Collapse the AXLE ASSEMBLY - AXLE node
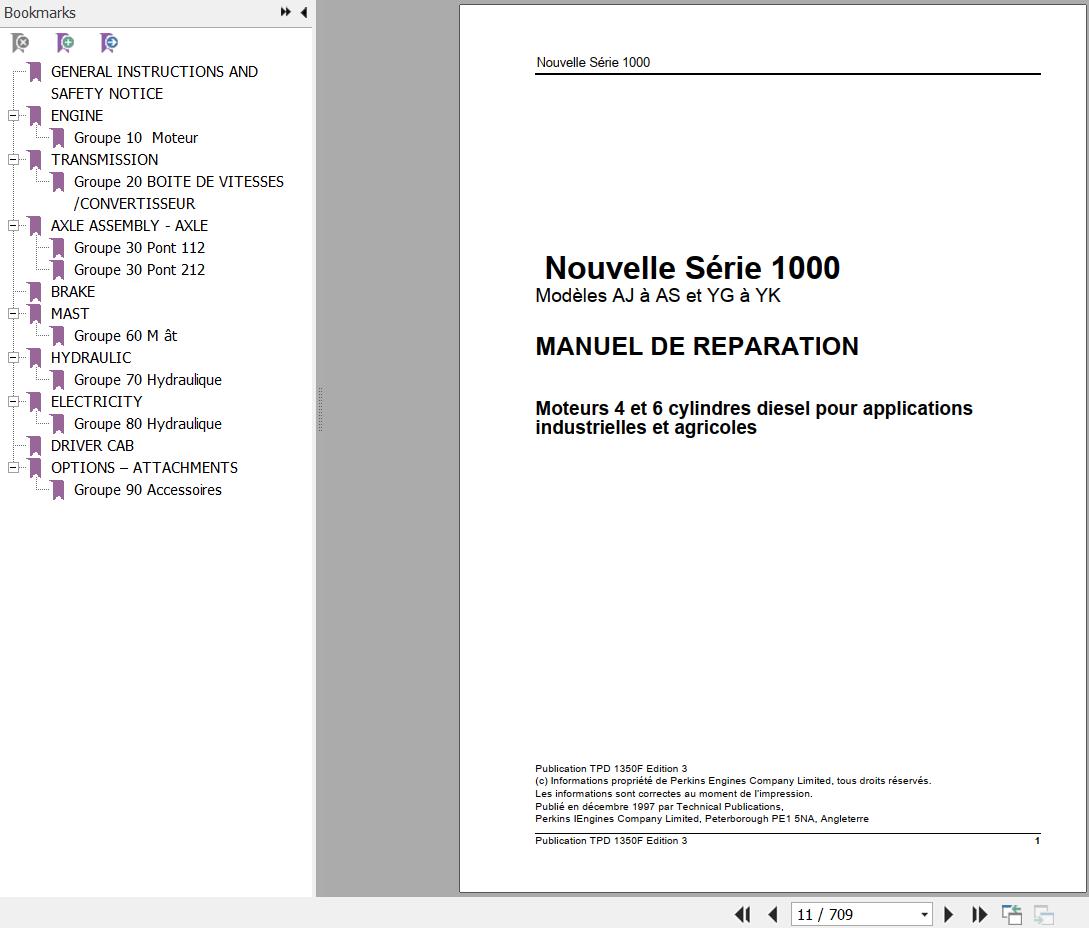 tap(13, 226)
